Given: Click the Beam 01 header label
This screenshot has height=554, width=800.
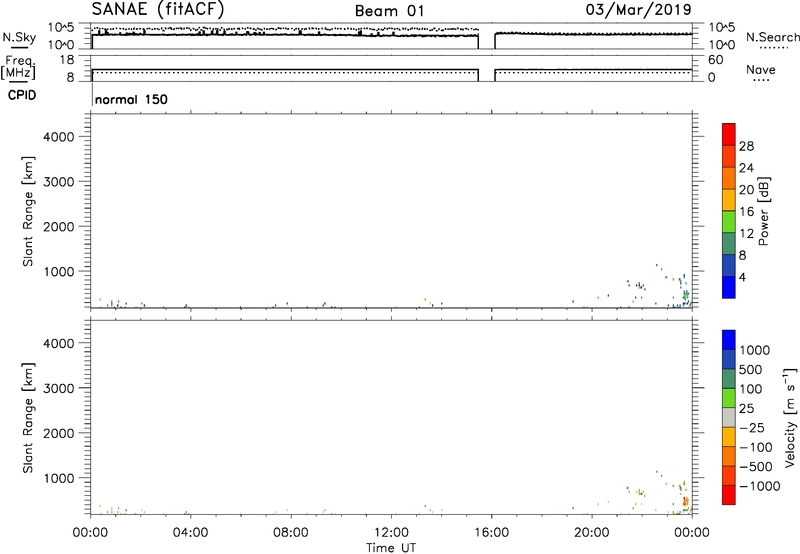Looking at the screenshot, I should (x=389, y=11).
